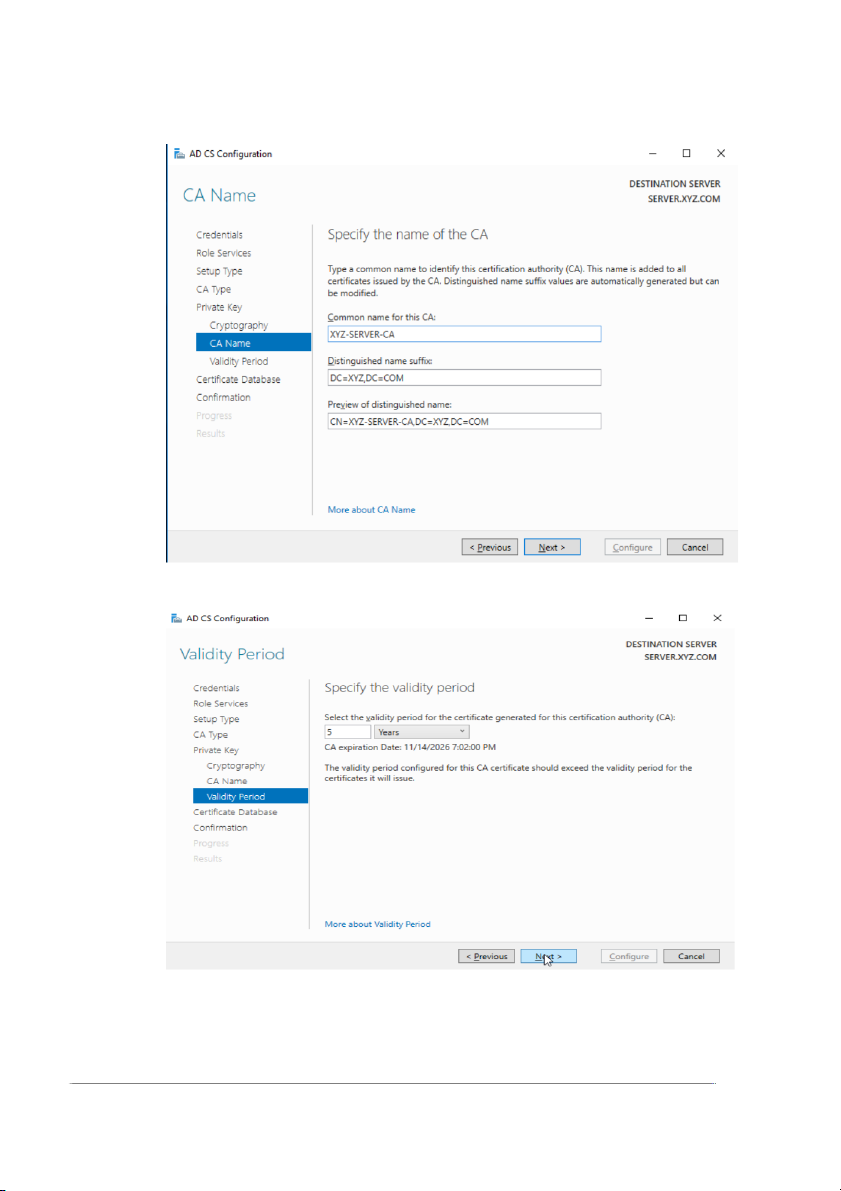
Task: Click Previous button in CA Name window
Action: click(x=490, y=547)
